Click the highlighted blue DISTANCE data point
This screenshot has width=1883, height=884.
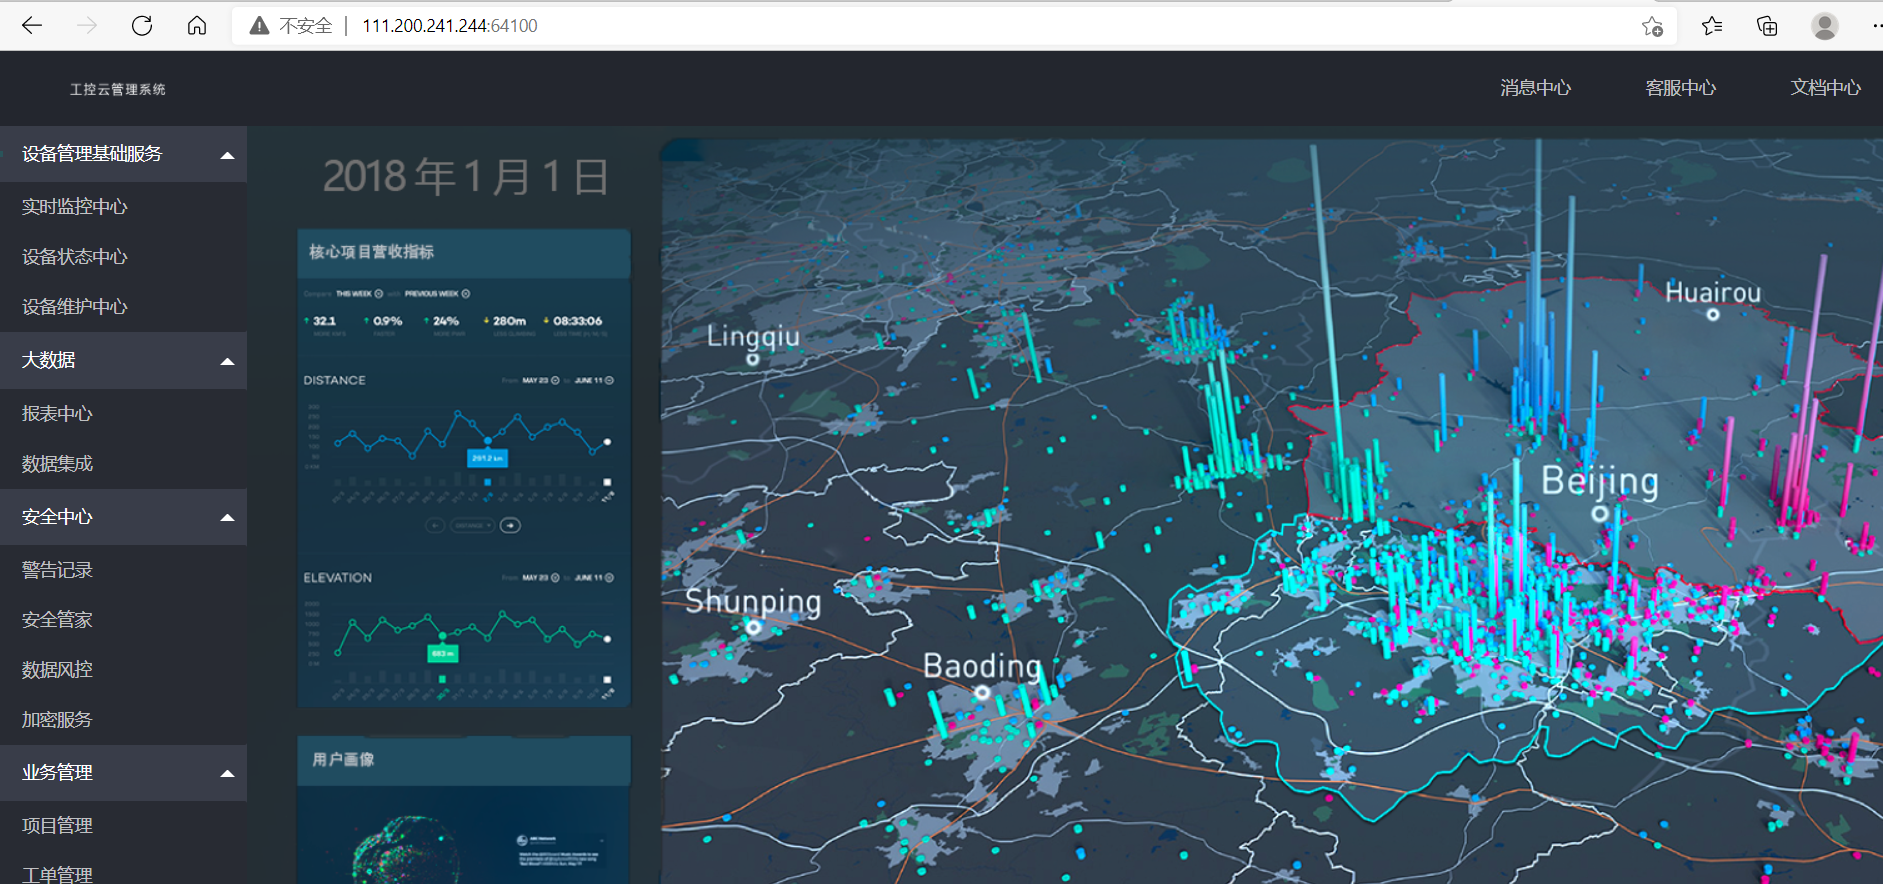coord(488,441)
